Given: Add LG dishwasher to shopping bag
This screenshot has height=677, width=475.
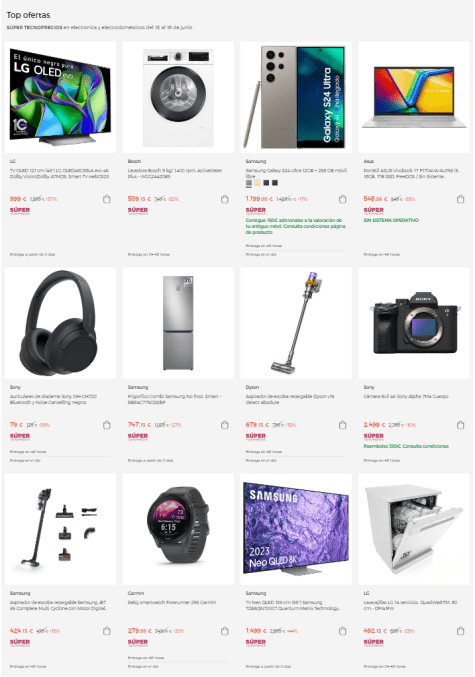Looking at the screenshot, I should click(460, 631).
